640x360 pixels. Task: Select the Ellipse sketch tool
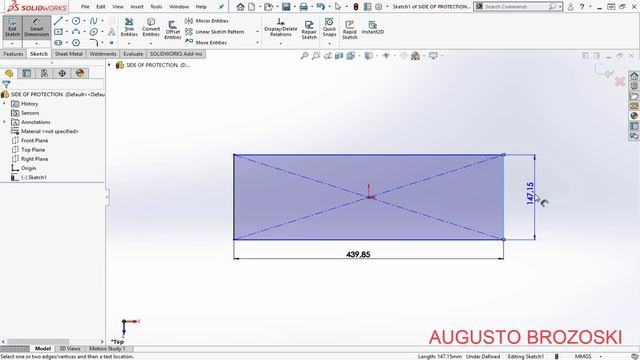pos(93,32)
